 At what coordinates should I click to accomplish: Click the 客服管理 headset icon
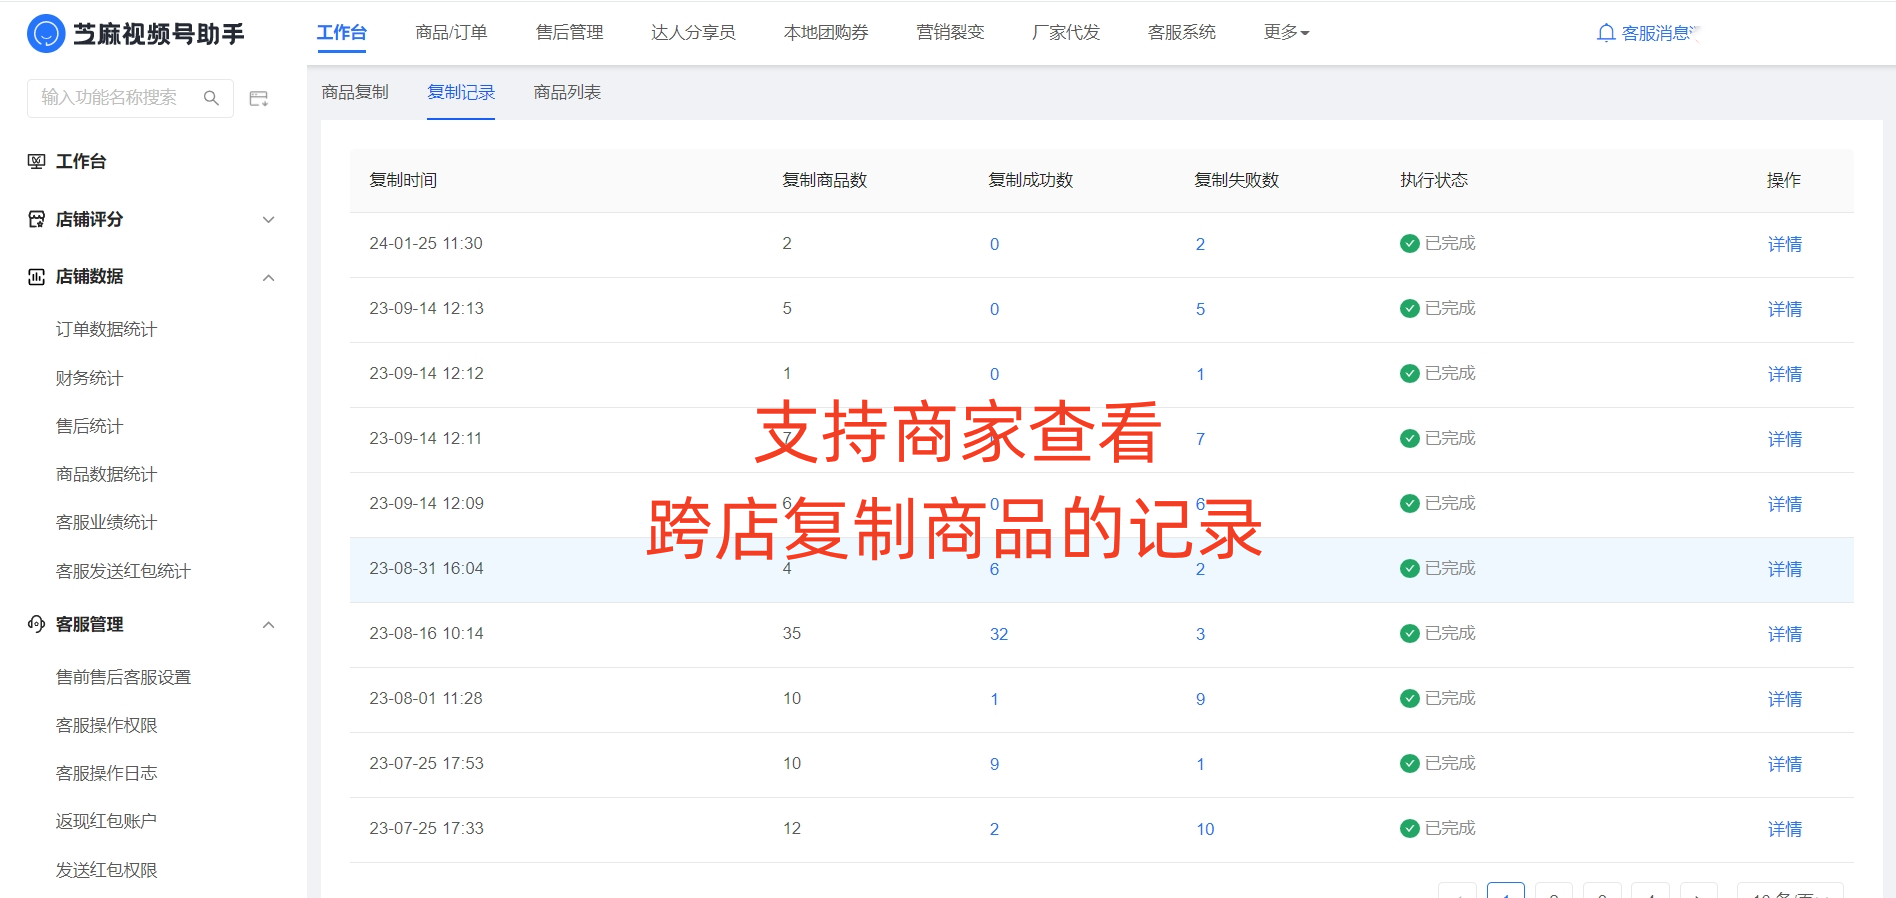(37, 624)
